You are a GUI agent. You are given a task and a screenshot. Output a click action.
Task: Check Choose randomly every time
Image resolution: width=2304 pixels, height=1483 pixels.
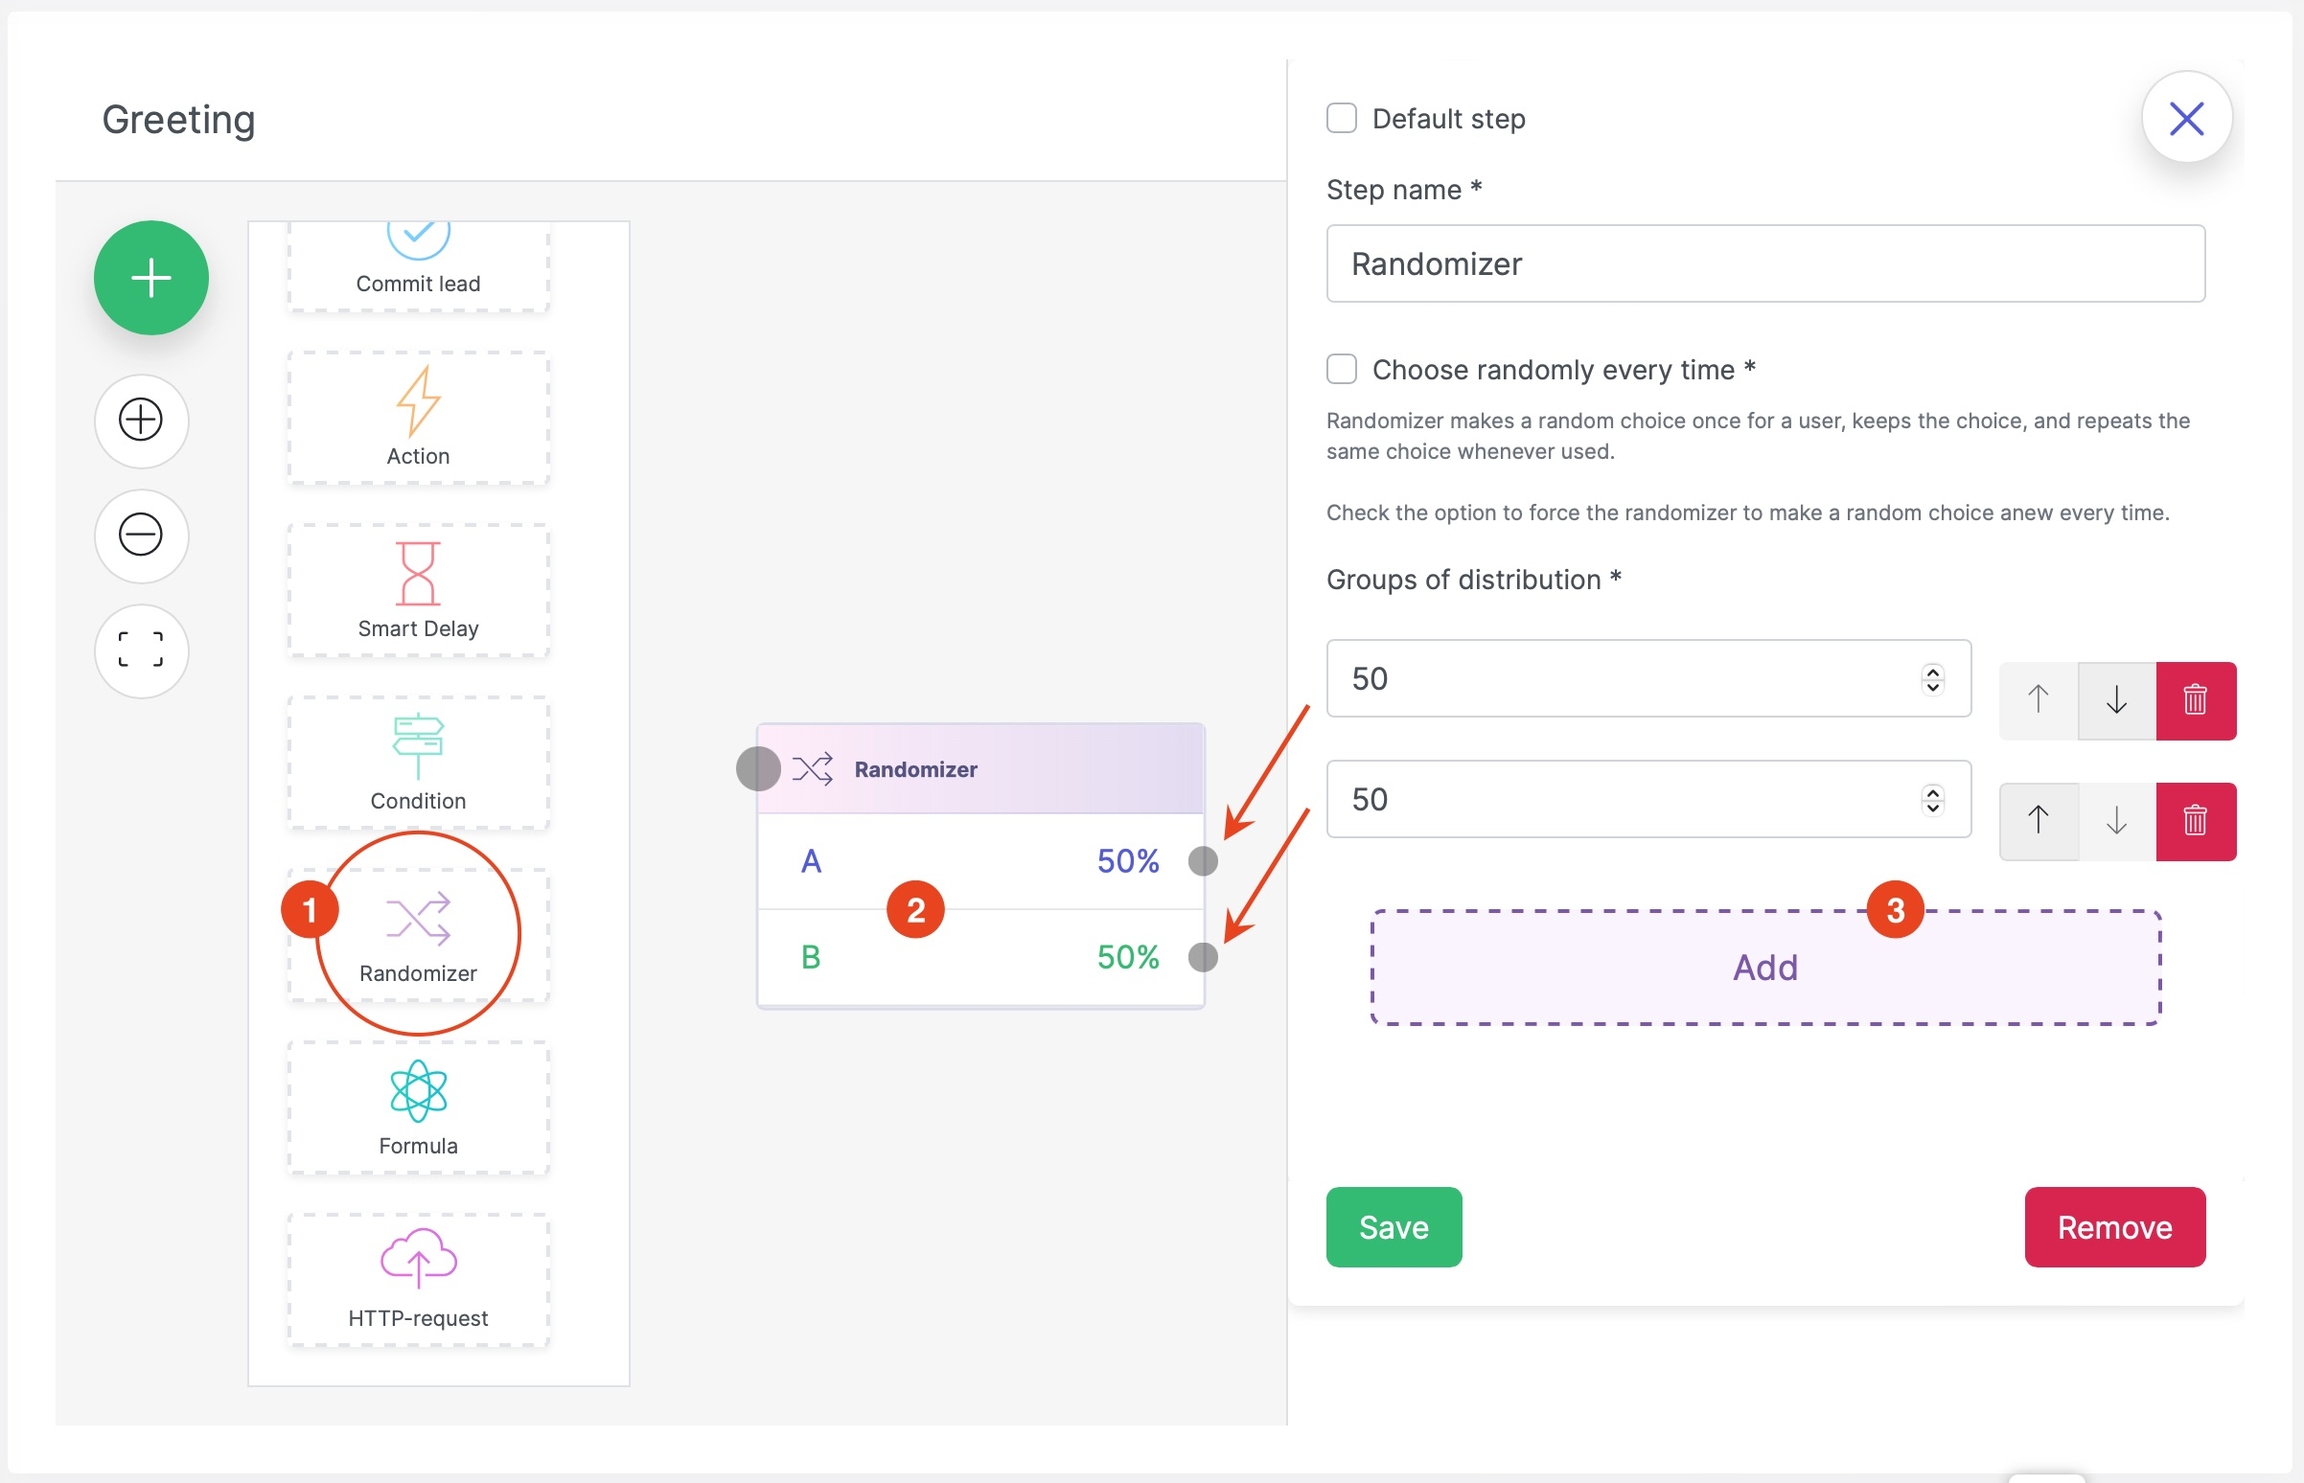[x=1341, y=369]
